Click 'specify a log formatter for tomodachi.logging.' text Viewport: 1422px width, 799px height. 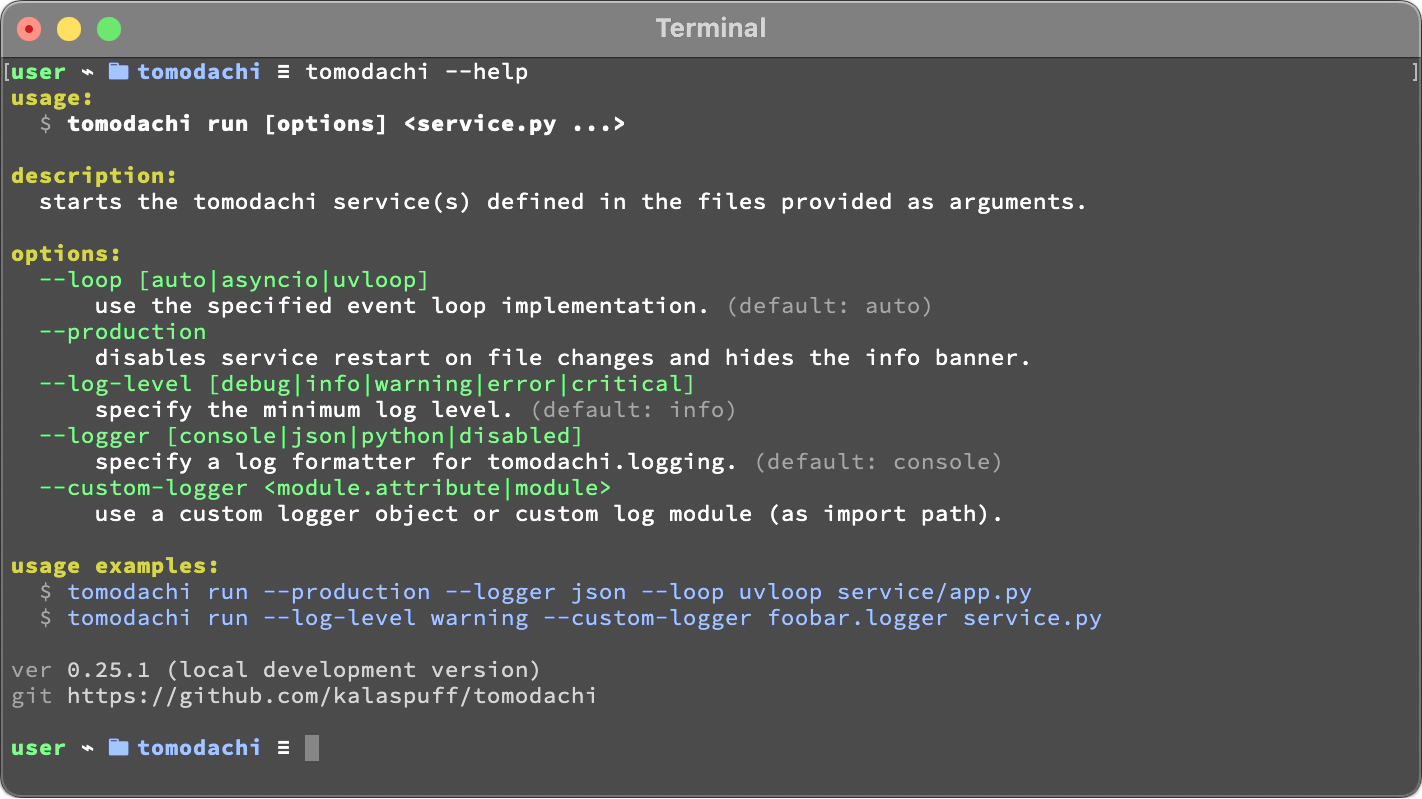(x=416, y=462)
